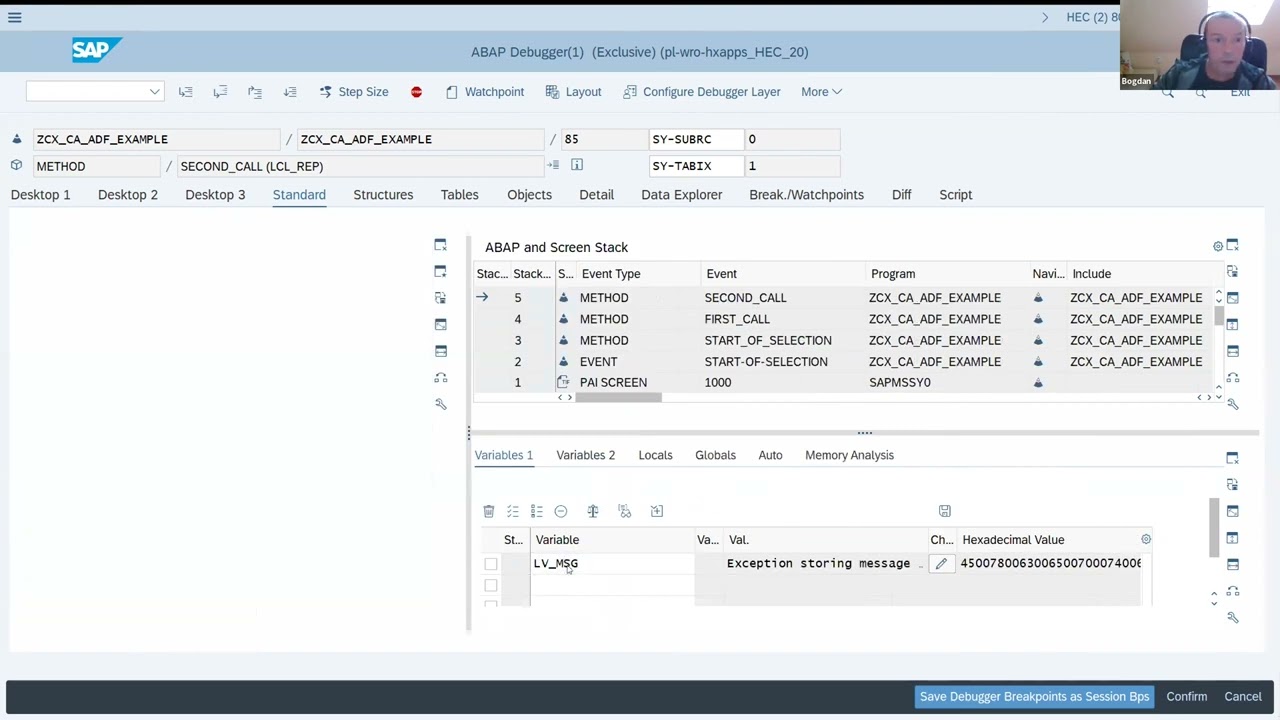Open the Memory Analysis tab
The height and width of the screenshot is (720, 1280).
click(849, 455)
